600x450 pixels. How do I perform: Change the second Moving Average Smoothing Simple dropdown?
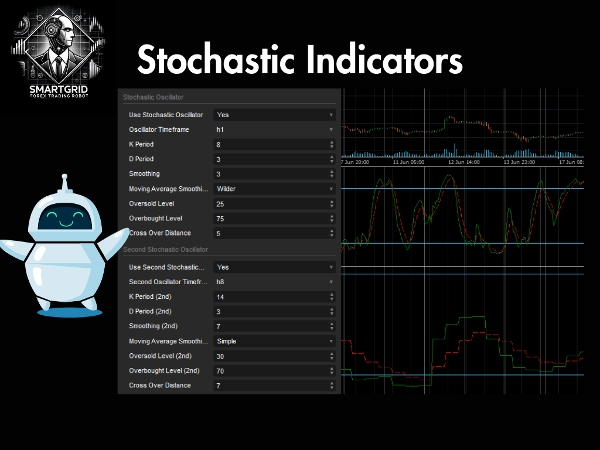pos(275,341)
